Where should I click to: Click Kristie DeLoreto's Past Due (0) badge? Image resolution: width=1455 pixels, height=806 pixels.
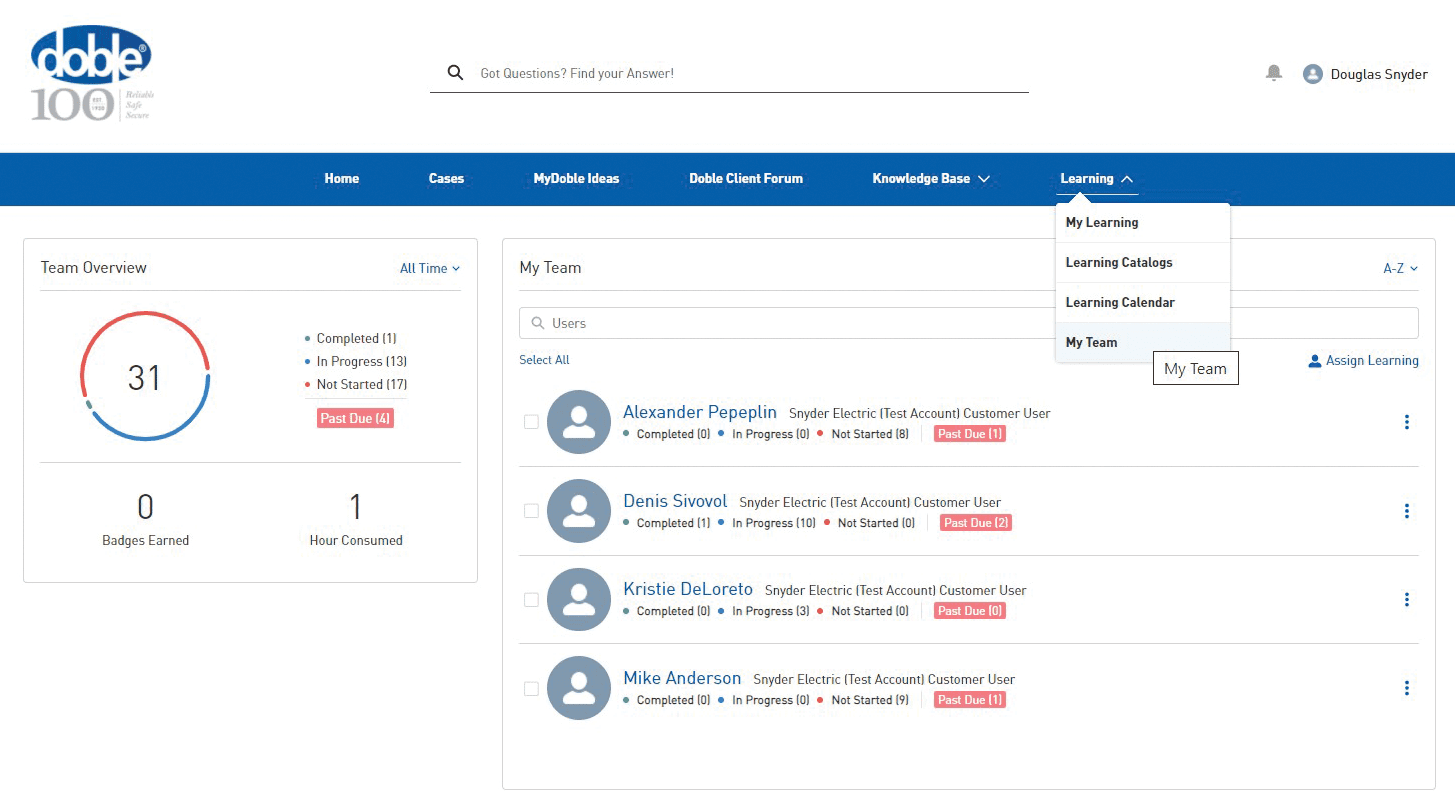(x=970, y=611)
